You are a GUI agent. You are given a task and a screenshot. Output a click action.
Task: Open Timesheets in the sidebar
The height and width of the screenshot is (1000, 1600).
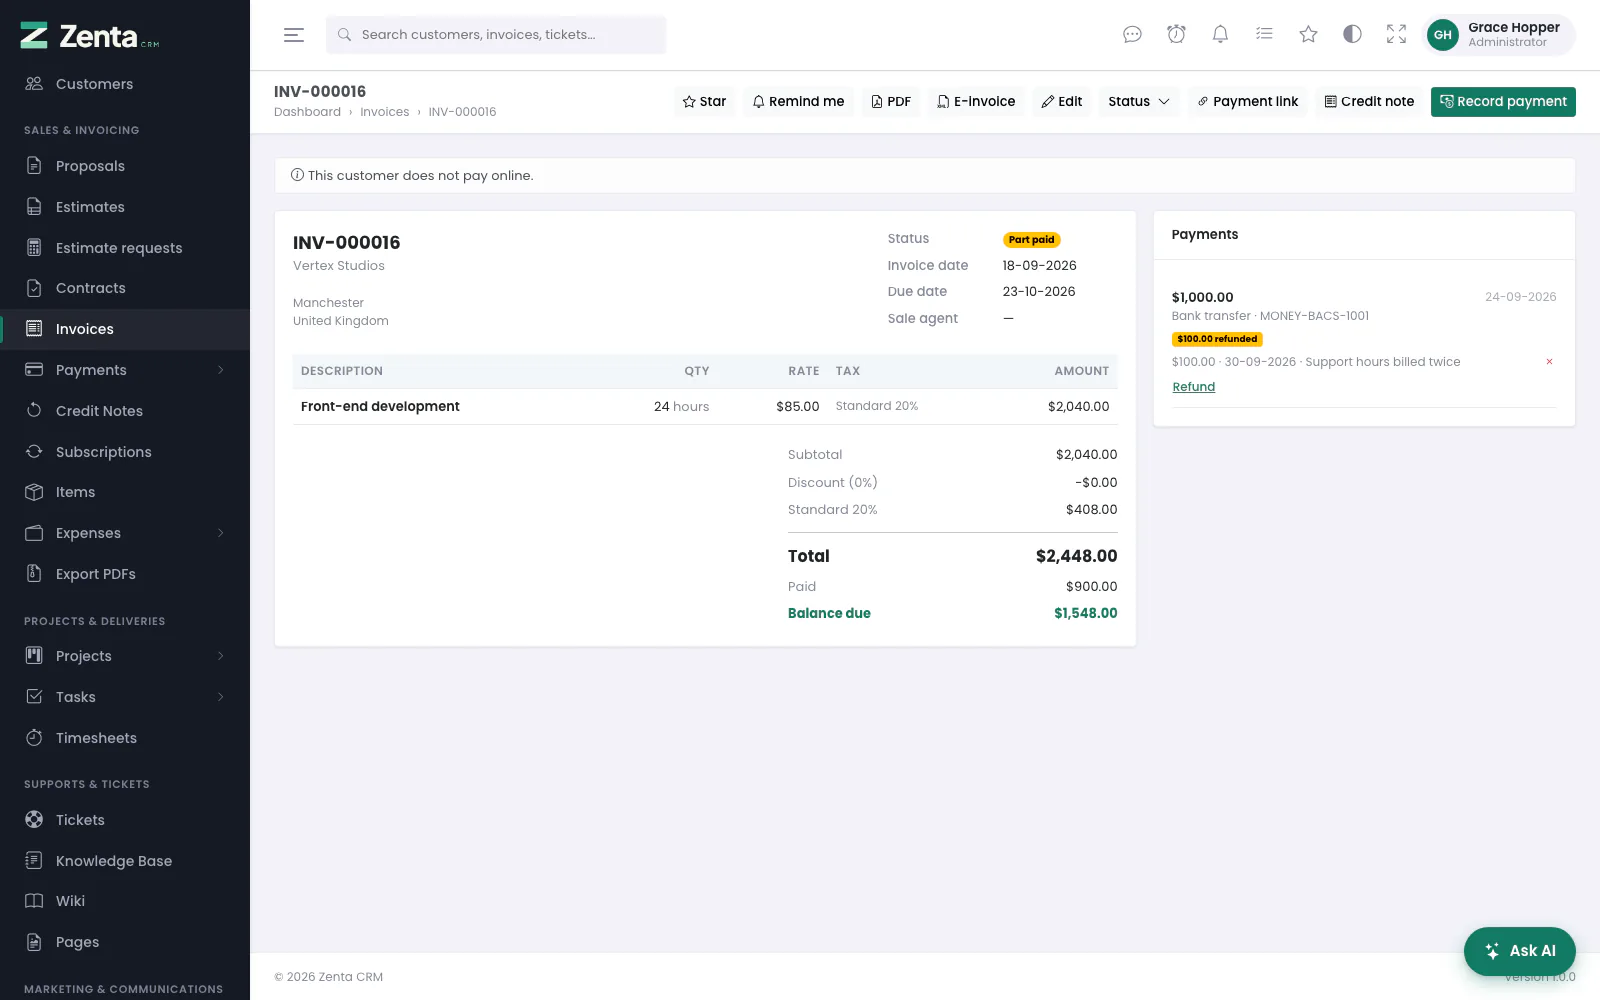[125, 738]
